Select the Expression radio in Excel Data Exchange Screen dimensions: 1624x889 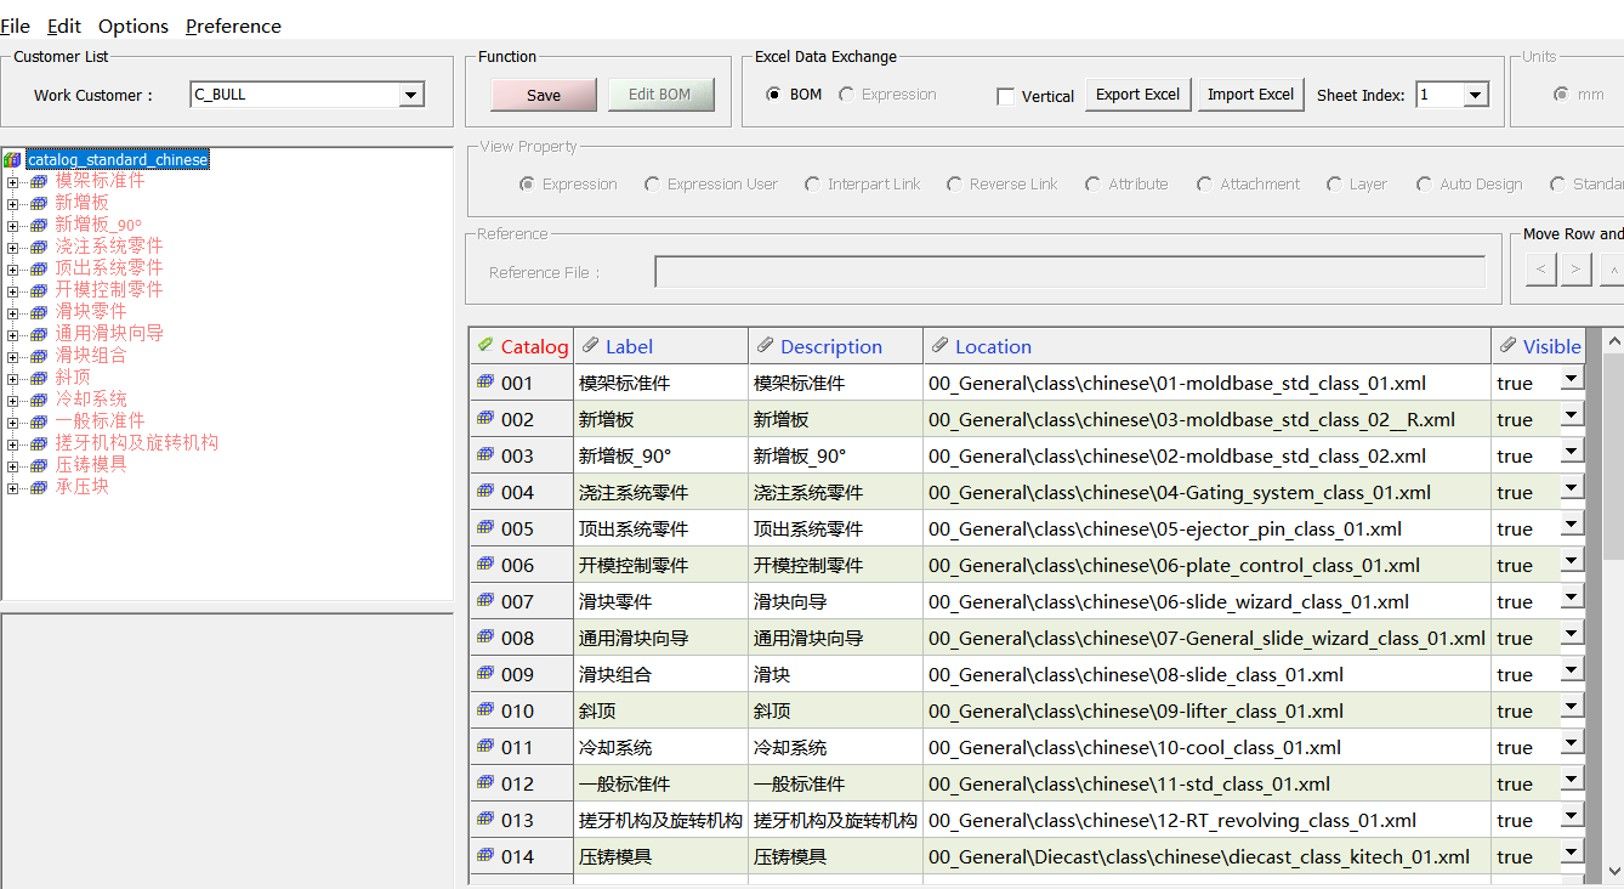pos(847,94)
